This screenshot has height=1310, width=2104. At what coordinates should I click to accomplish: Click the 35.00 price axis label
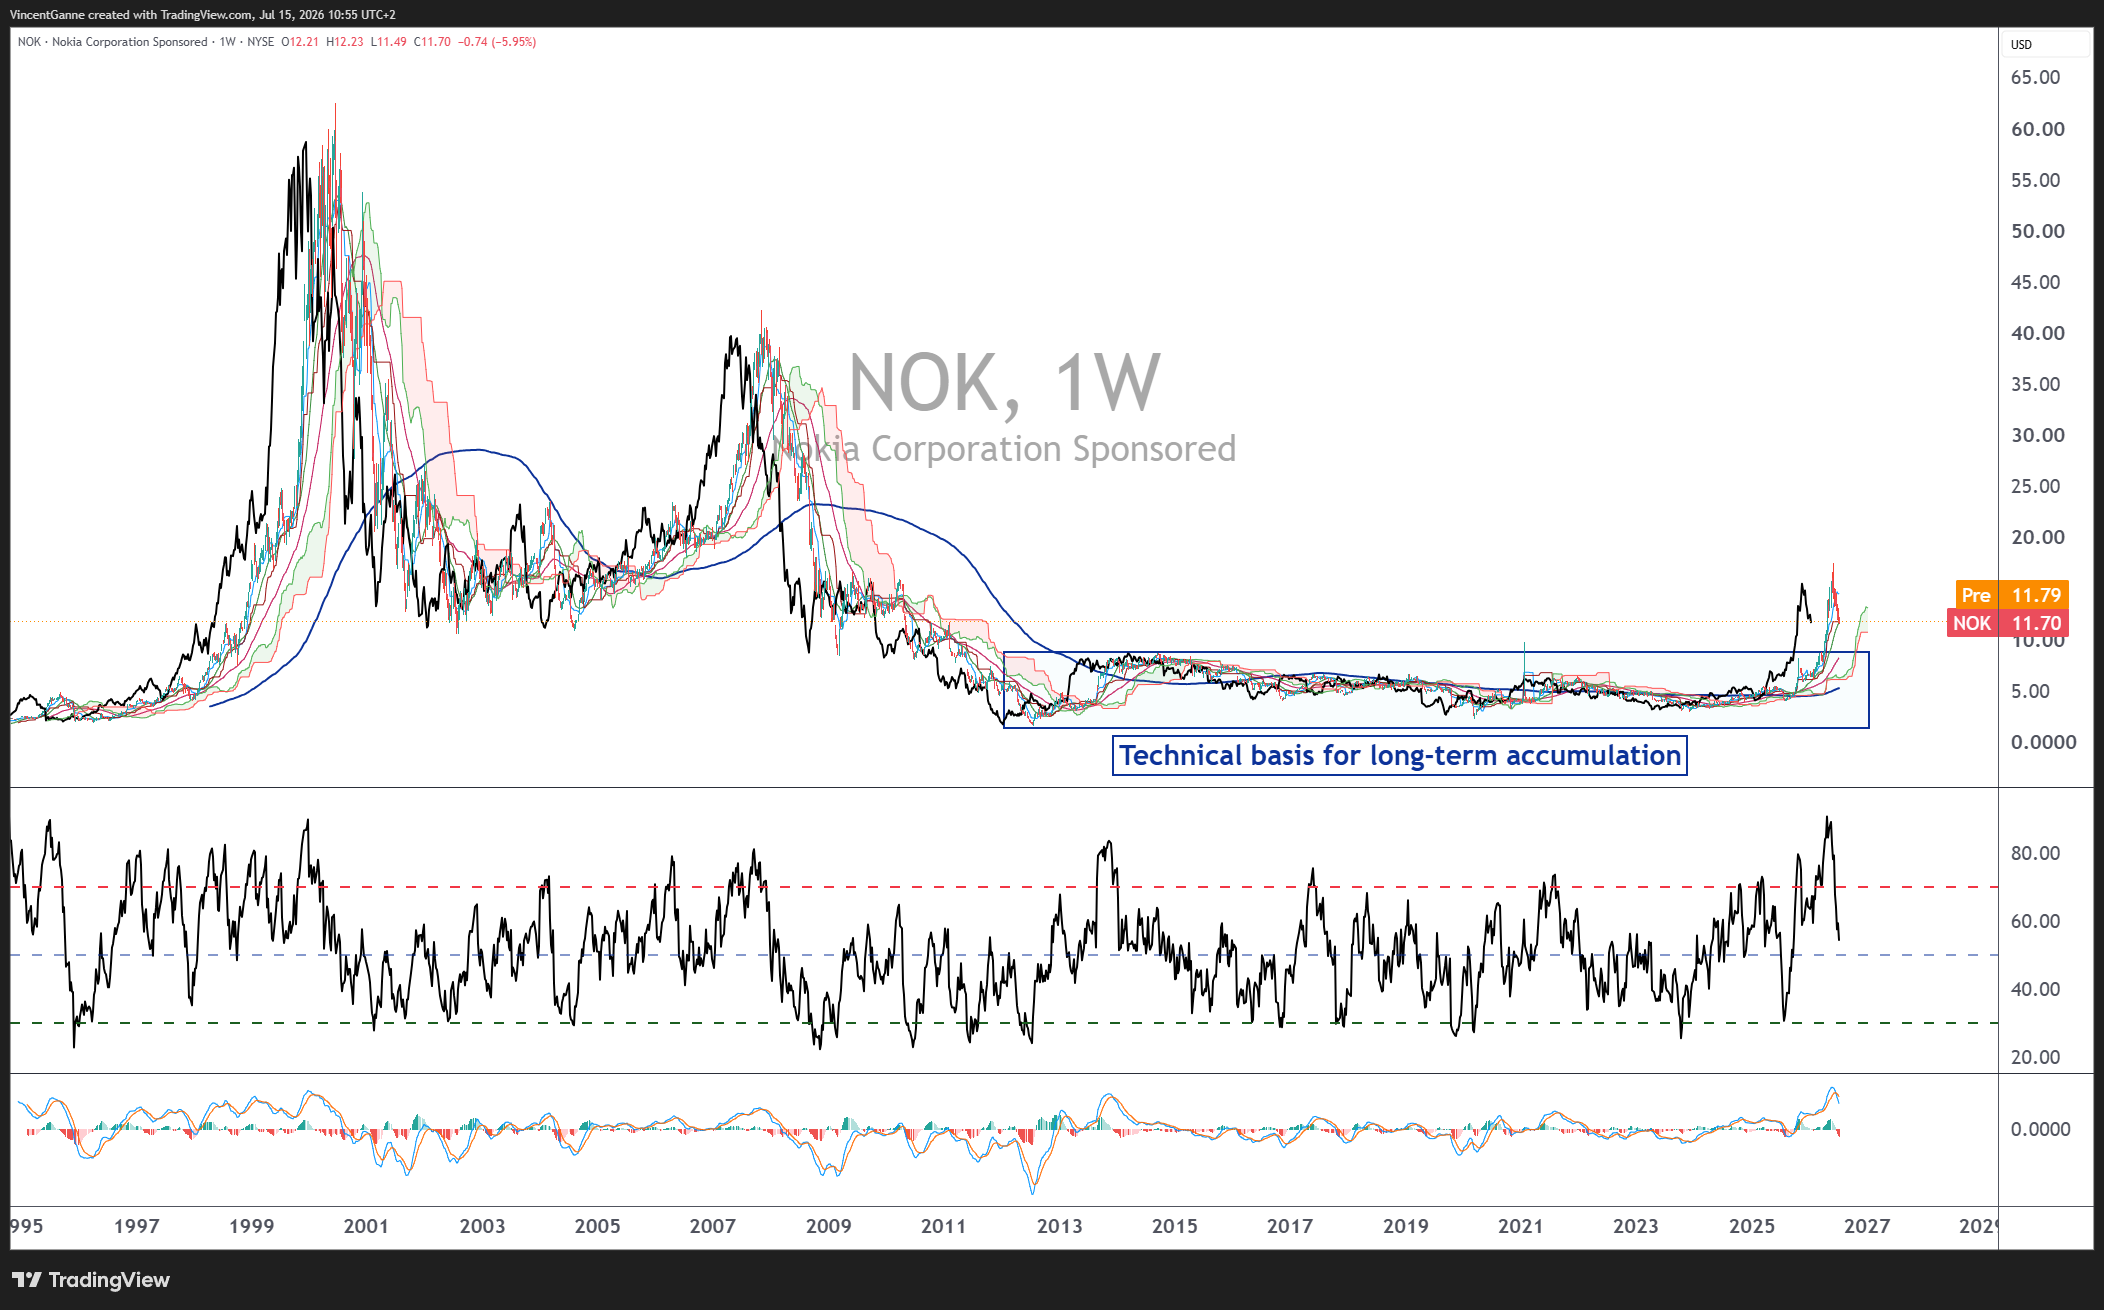(2036, 384)
